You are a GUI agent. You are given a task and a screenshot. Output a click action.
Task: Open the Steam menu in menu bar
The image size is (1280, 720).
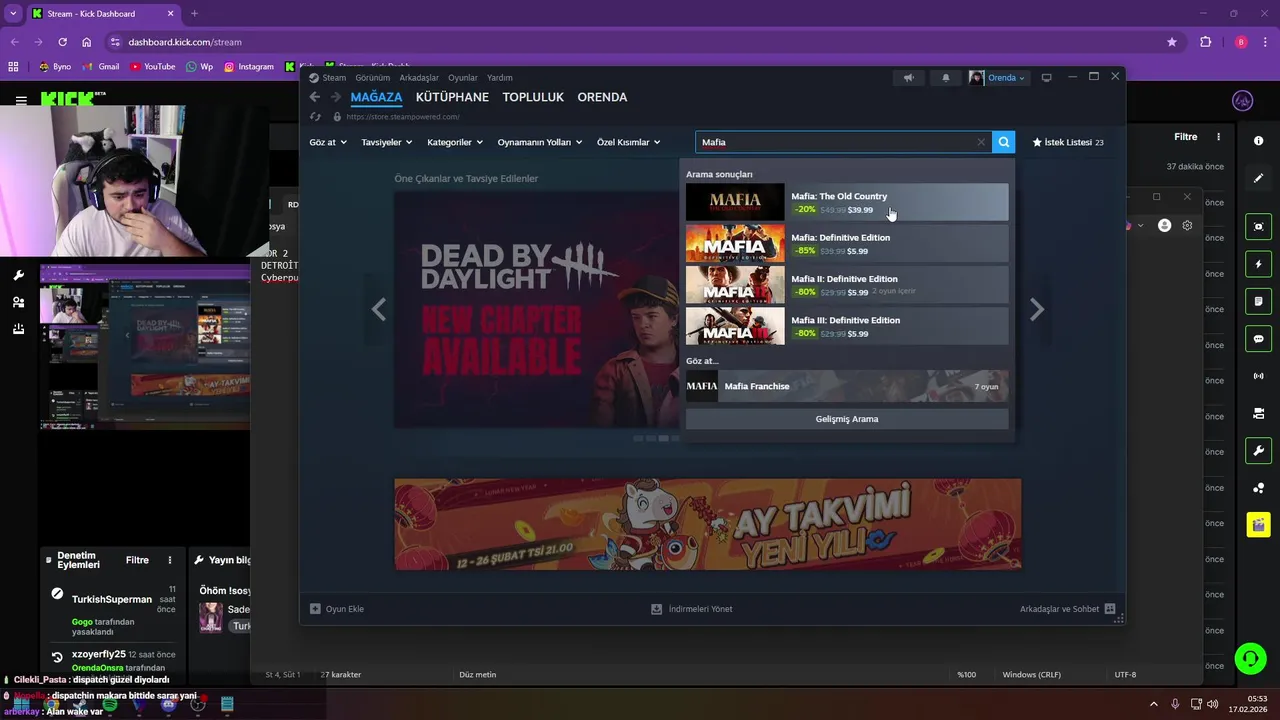[334, 78]
